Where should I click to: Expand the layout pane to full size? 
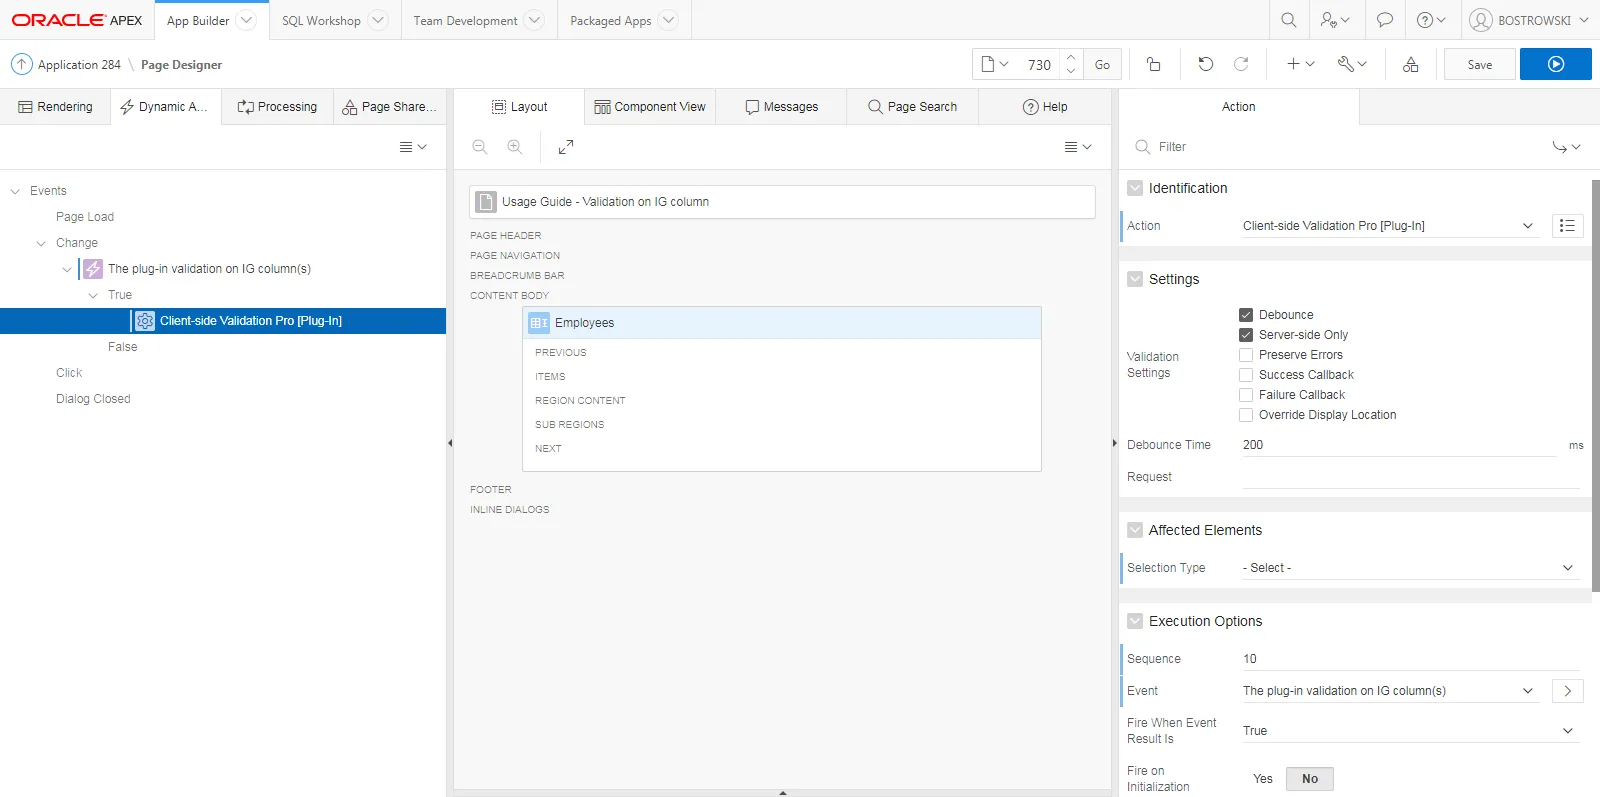(566, 147)
